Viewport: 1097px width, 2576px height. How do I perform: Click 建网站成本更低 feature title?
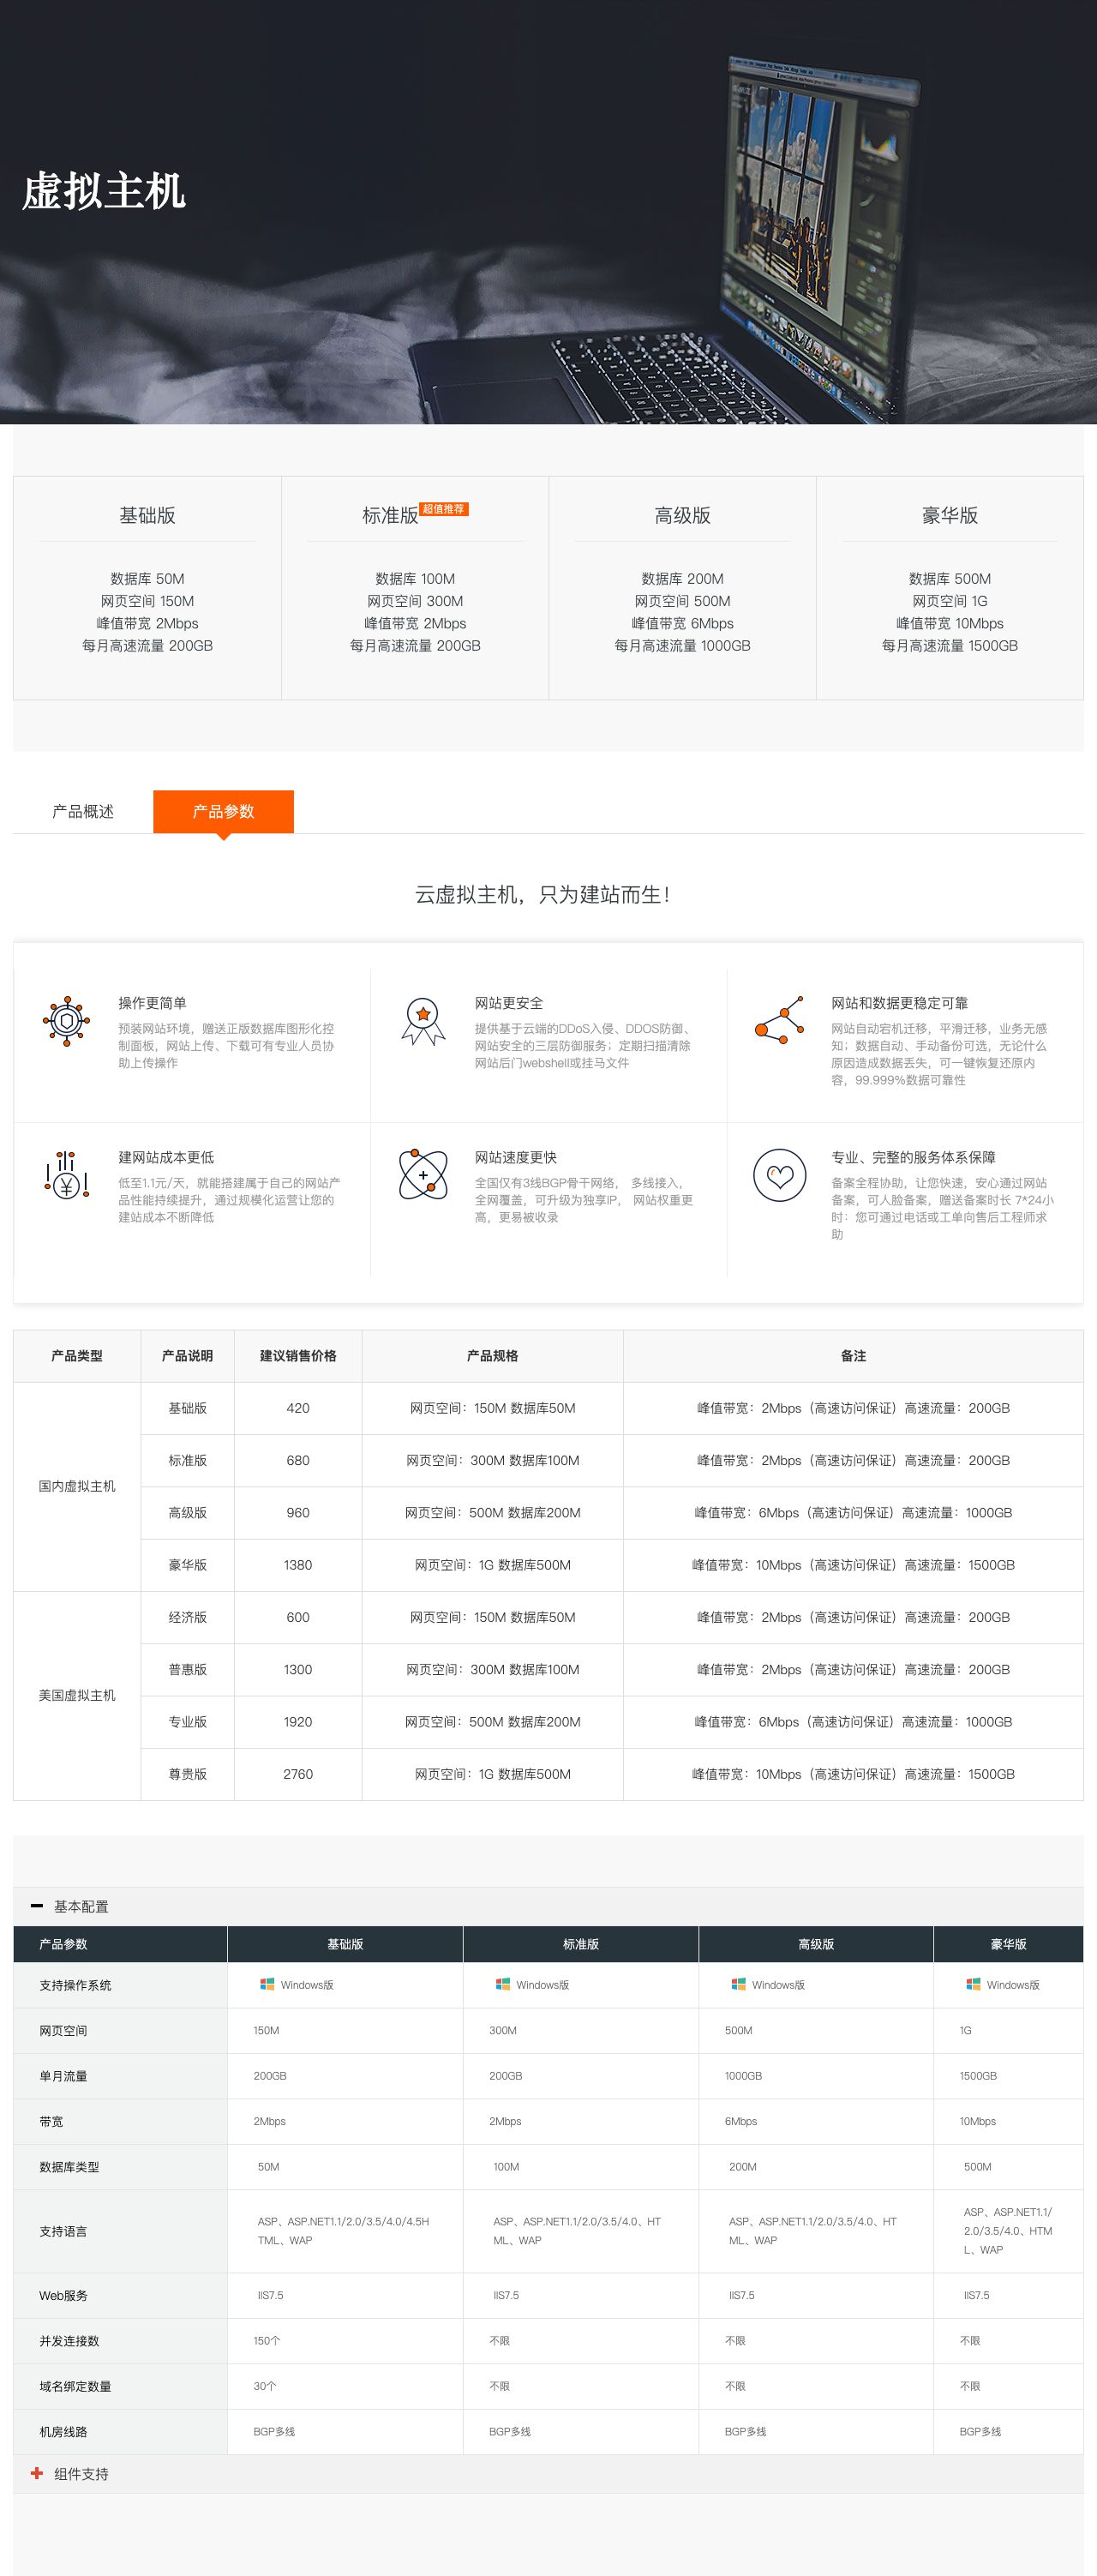[166, 1157]
